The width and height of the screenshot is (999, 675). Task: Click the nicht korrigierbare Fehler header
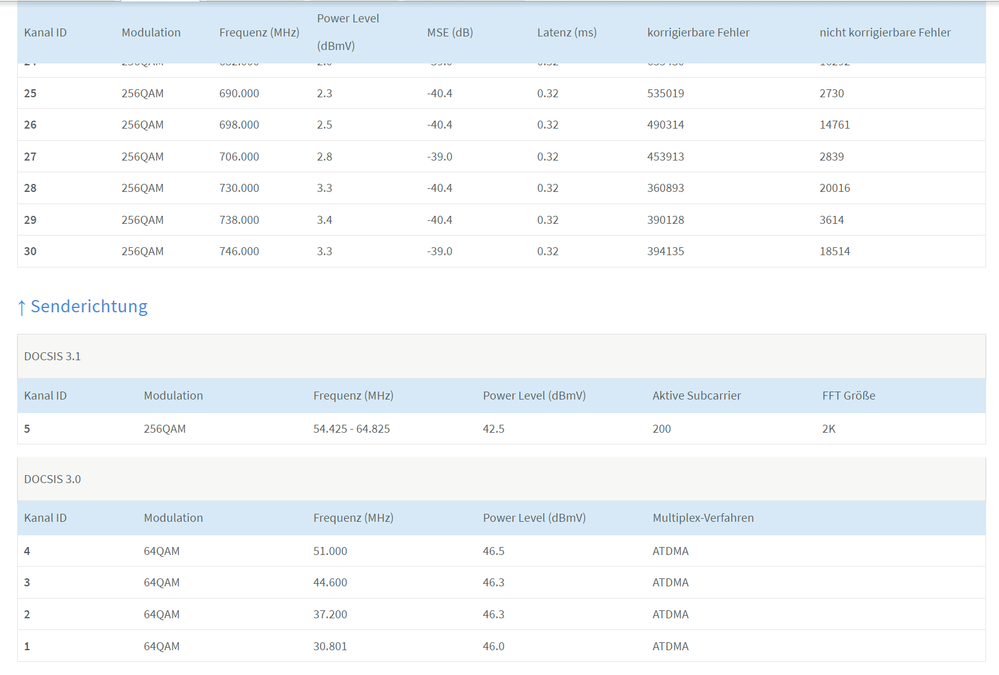tap(884, 32)
